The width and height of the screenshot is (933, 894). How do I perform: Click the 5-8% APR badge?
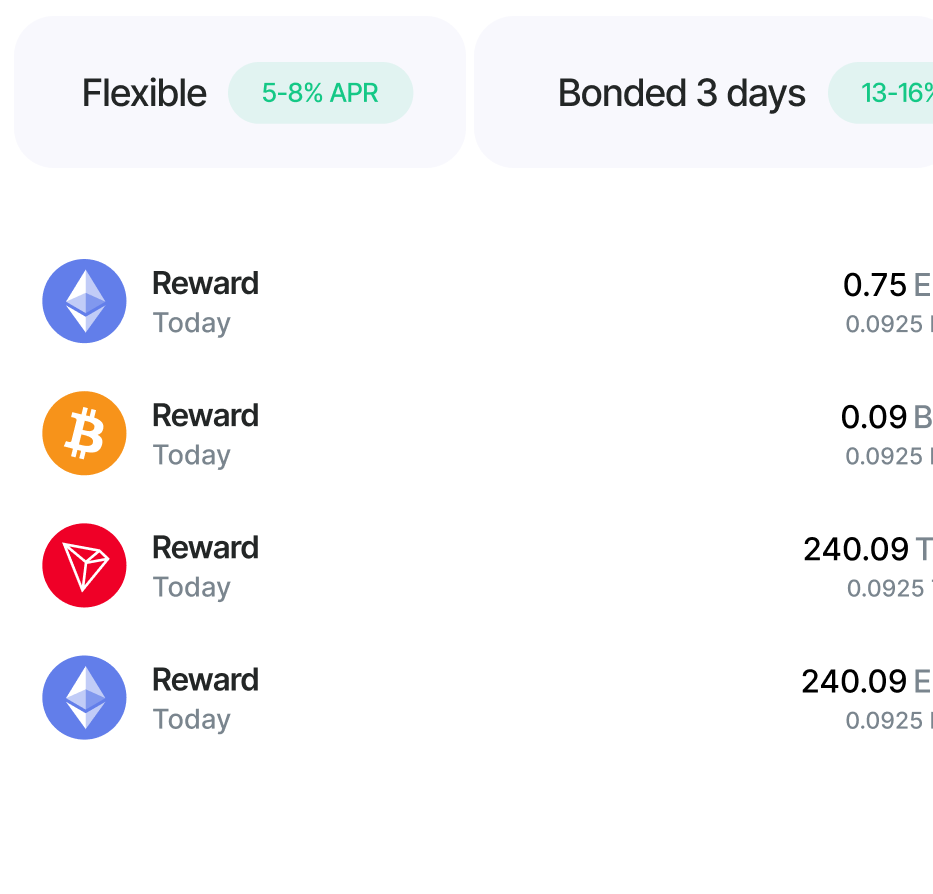point(320,93)
